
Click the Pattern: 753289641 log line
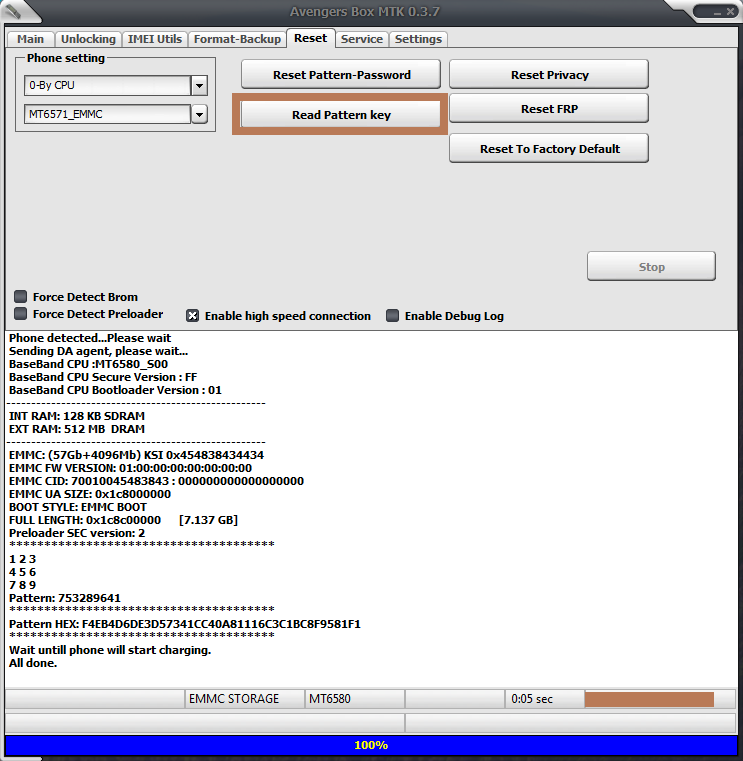click(65, 598)
